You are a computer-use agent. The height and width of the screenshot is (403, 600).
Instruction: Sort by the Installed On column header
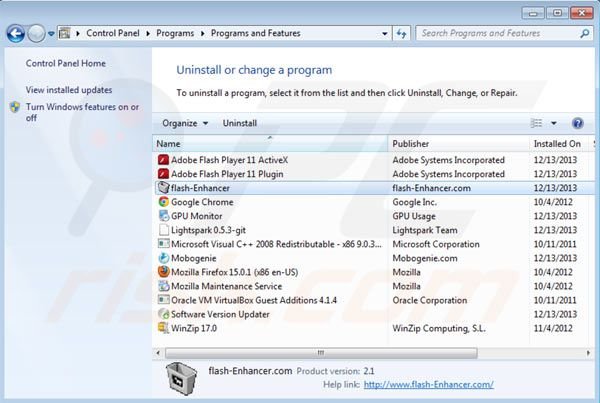557,144
